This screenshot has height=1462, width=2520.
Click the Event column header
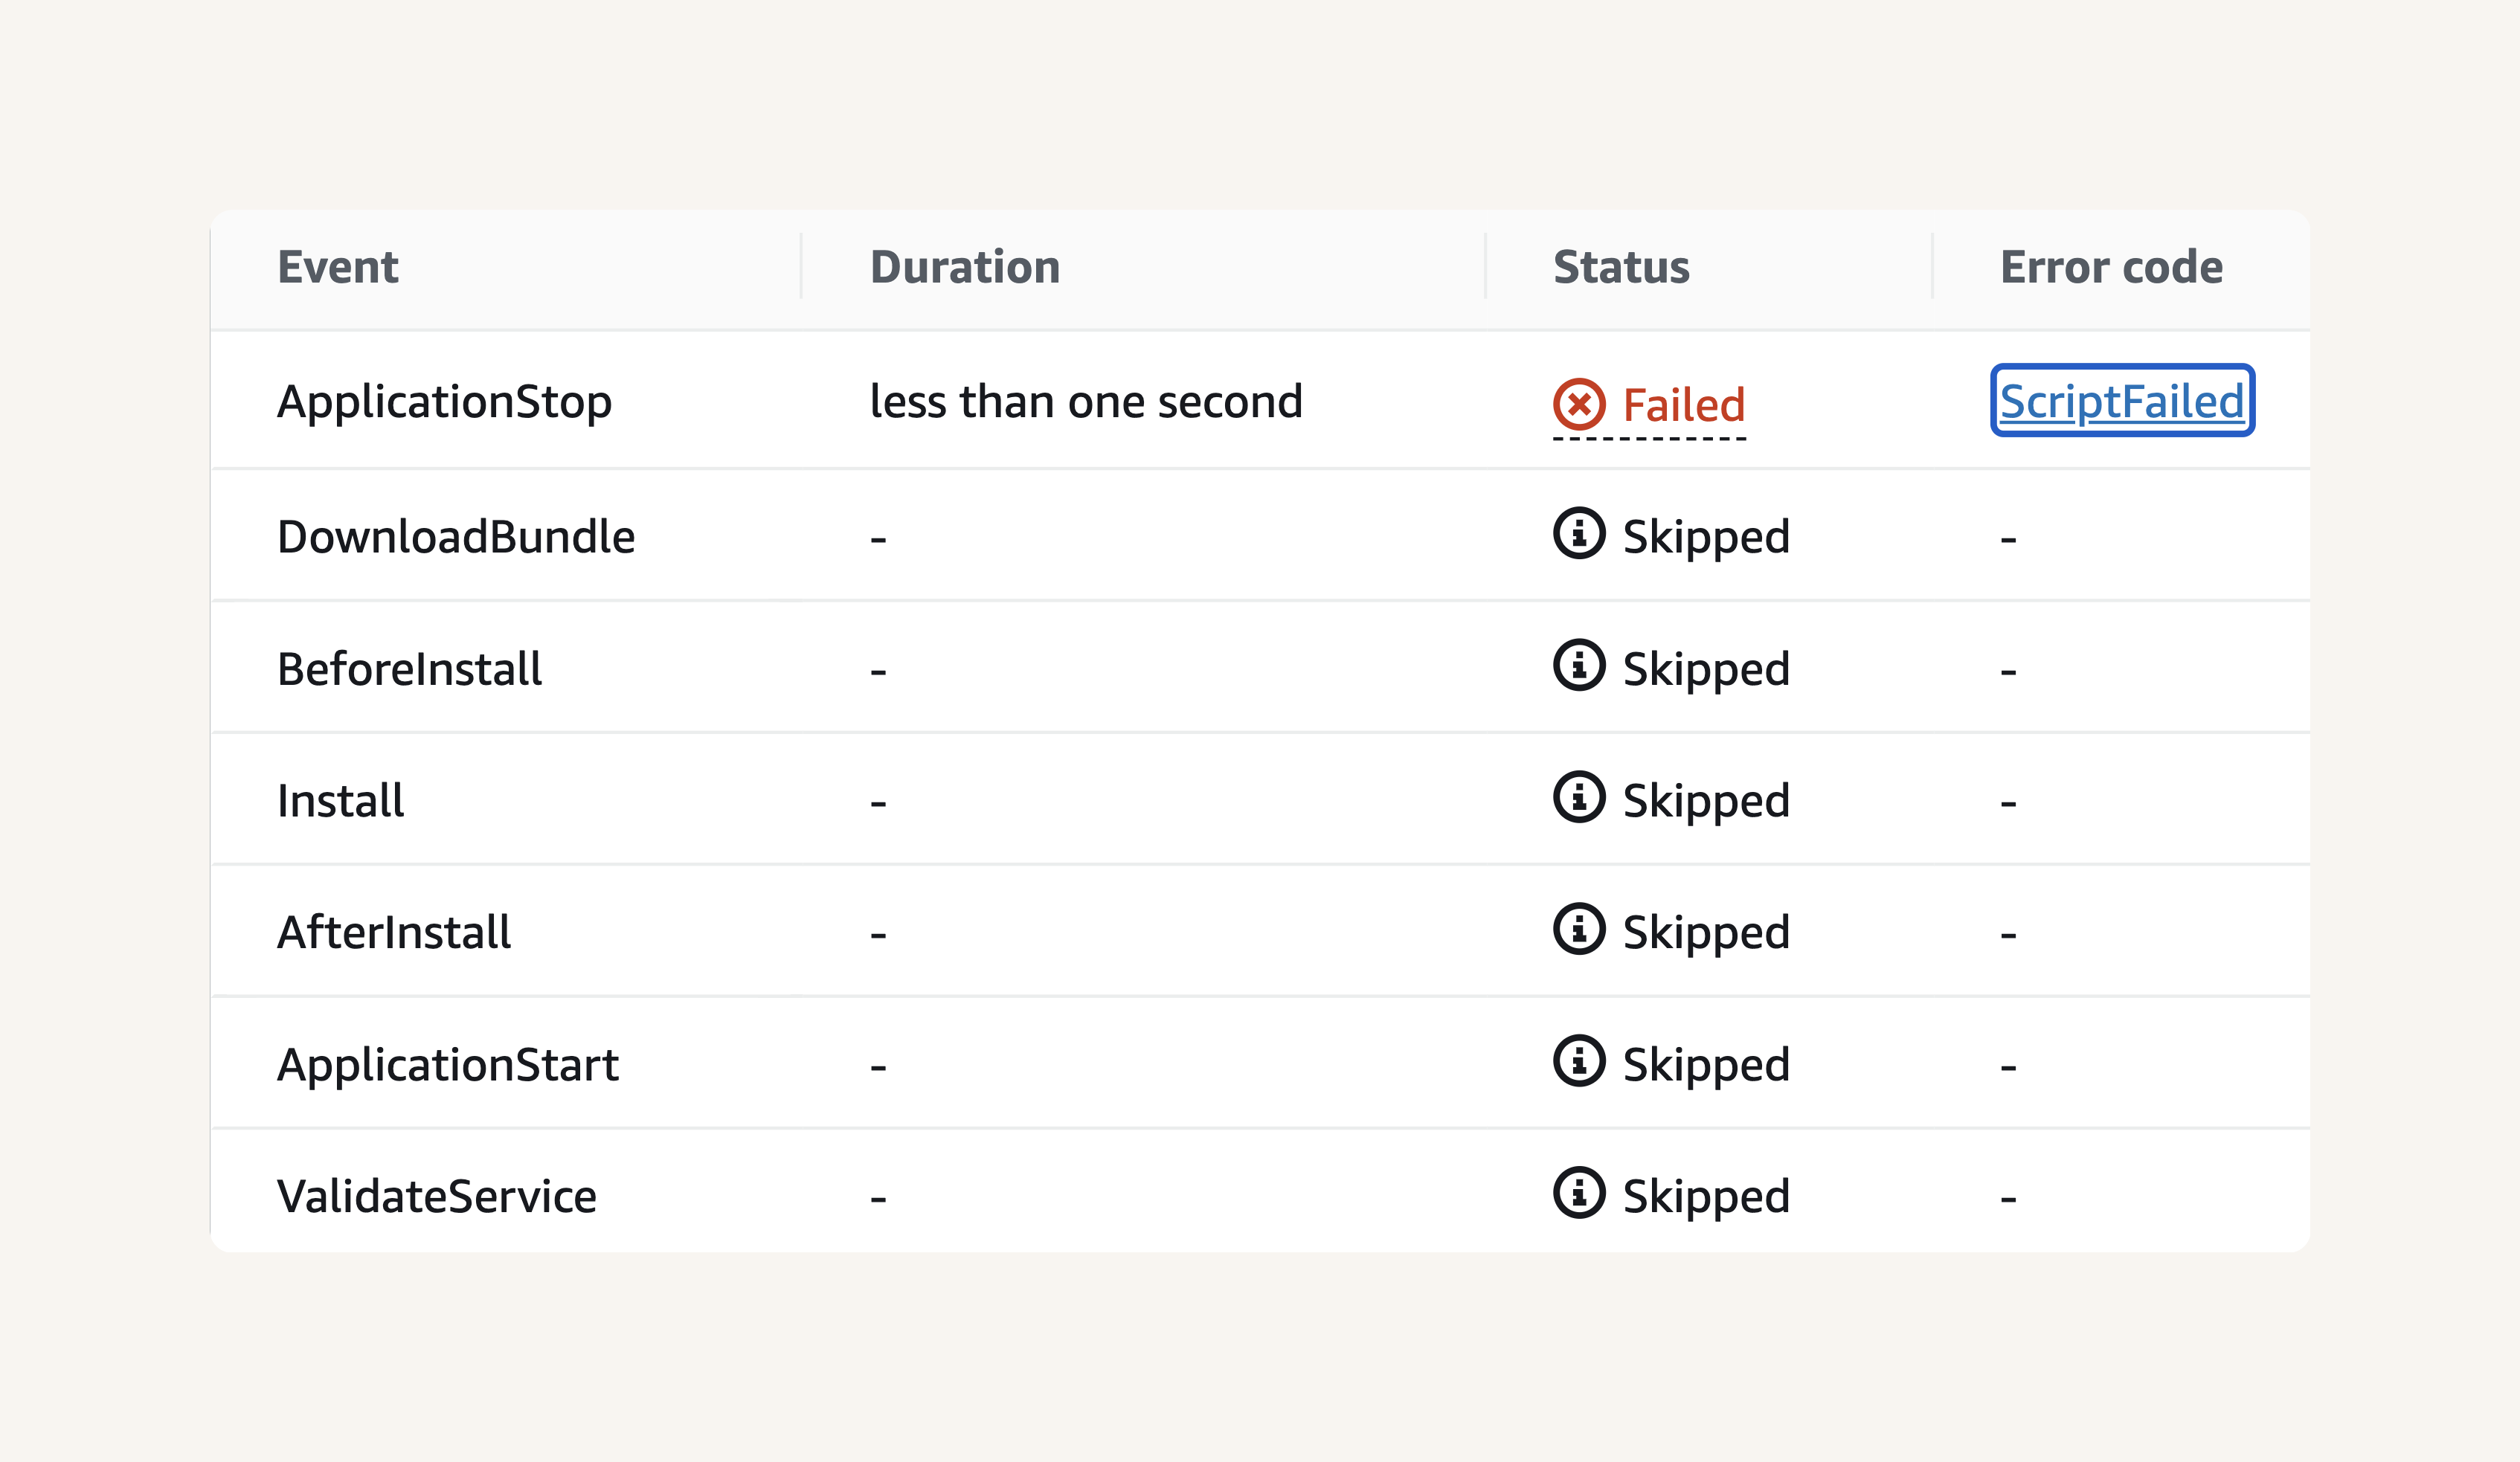tap(338, 267)
